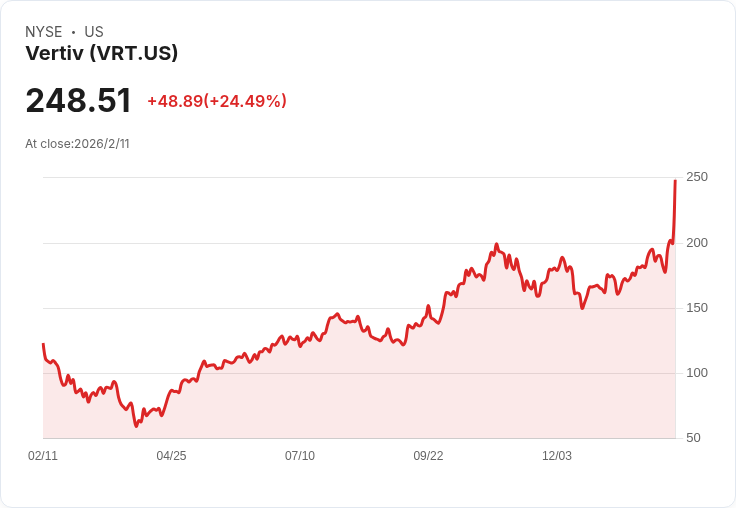Viewport: 736px width, 508px height.
Task: Select the 100 price axis label
Action: point(696,373)
